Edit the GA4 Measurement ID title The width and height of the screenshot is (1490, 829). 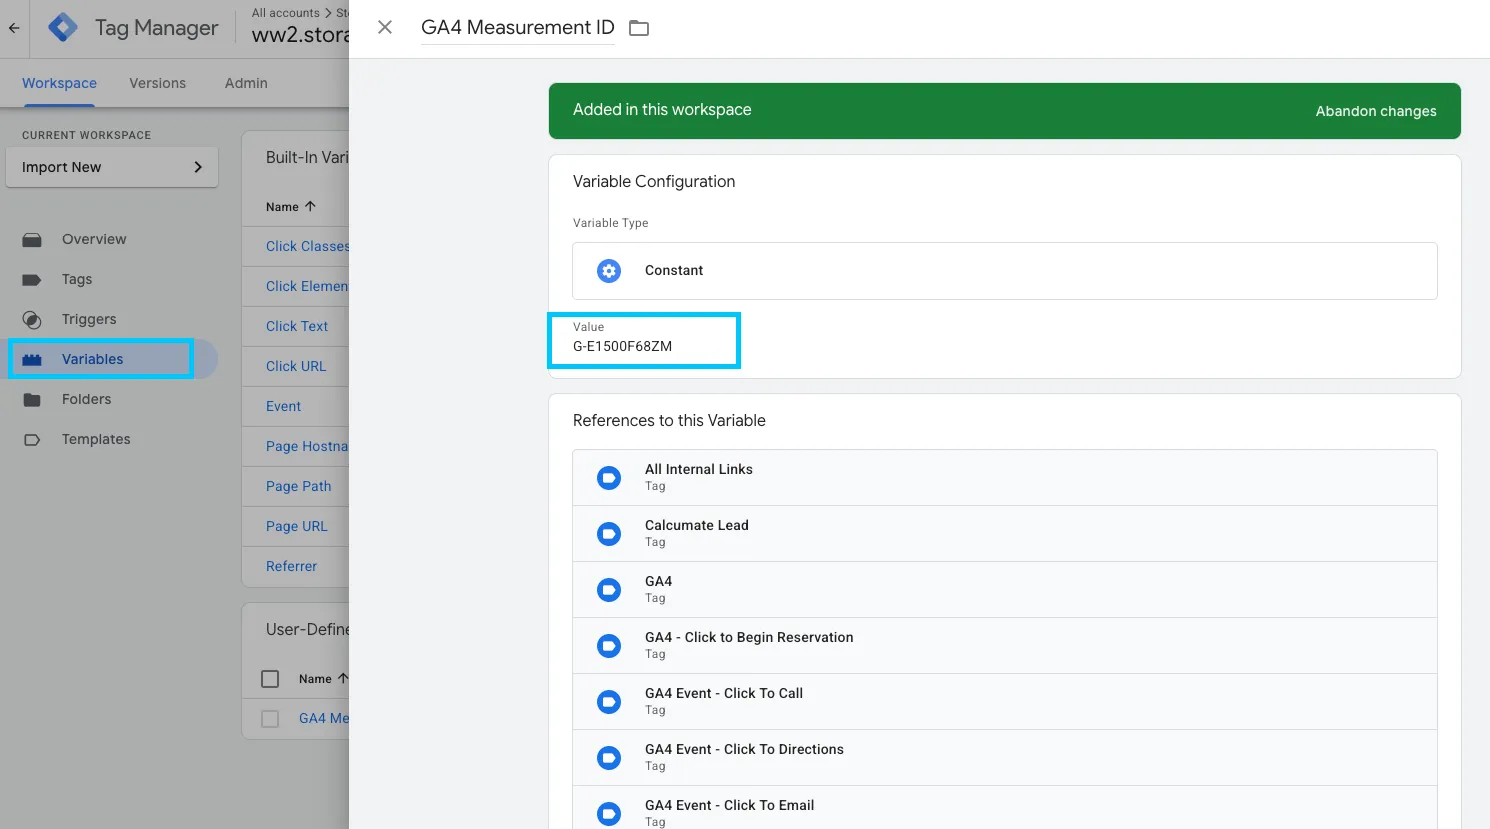click(518, 28)
